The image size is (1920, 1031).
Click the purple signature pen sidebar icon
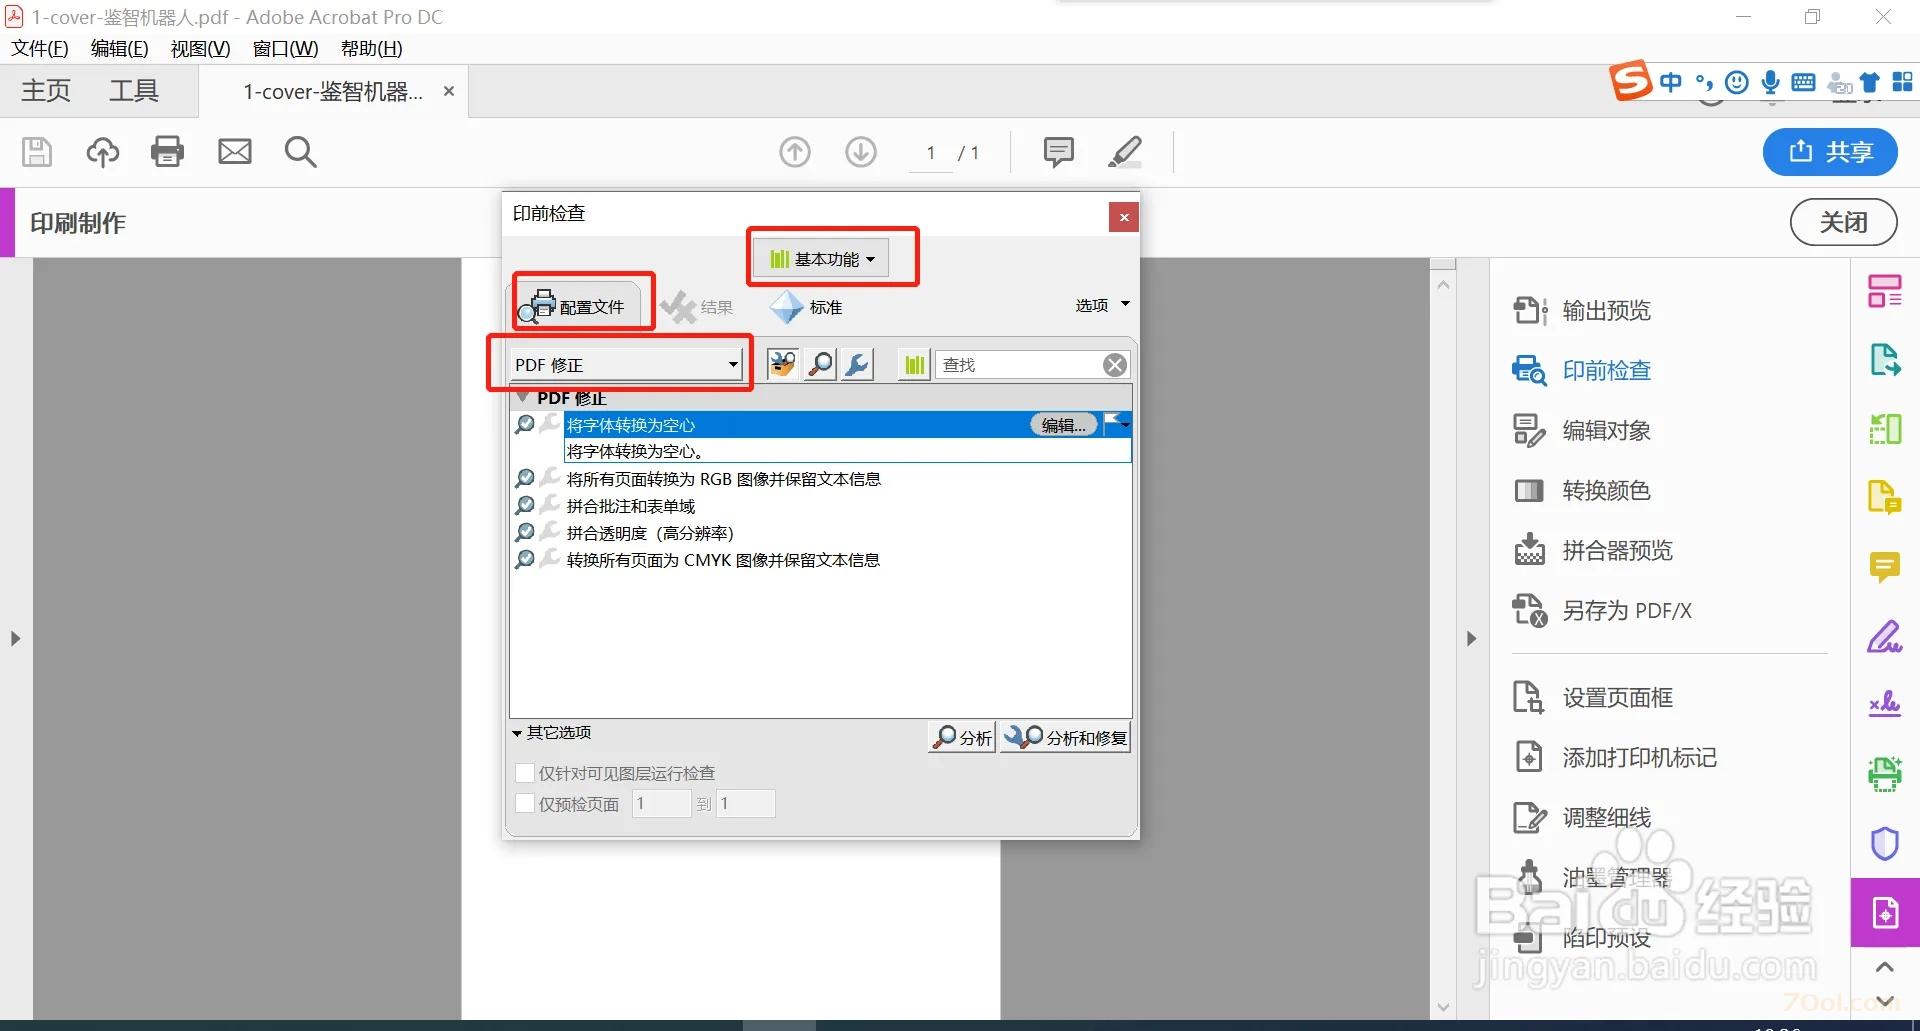pyautogui.click(x=1885, y=636)
